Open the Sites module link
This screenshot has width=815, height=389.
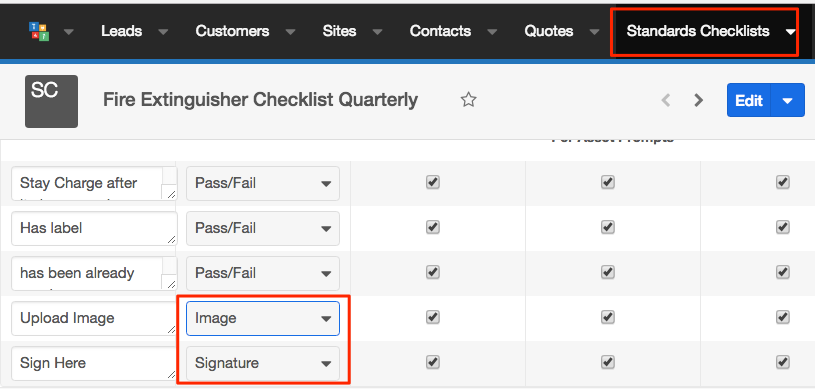(339, 31)
